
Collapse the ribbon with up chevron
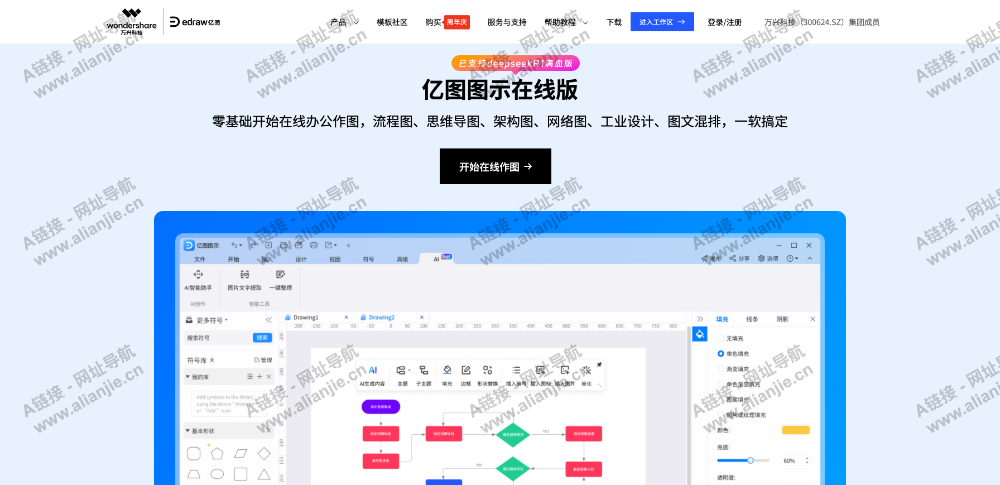point(810,258)
